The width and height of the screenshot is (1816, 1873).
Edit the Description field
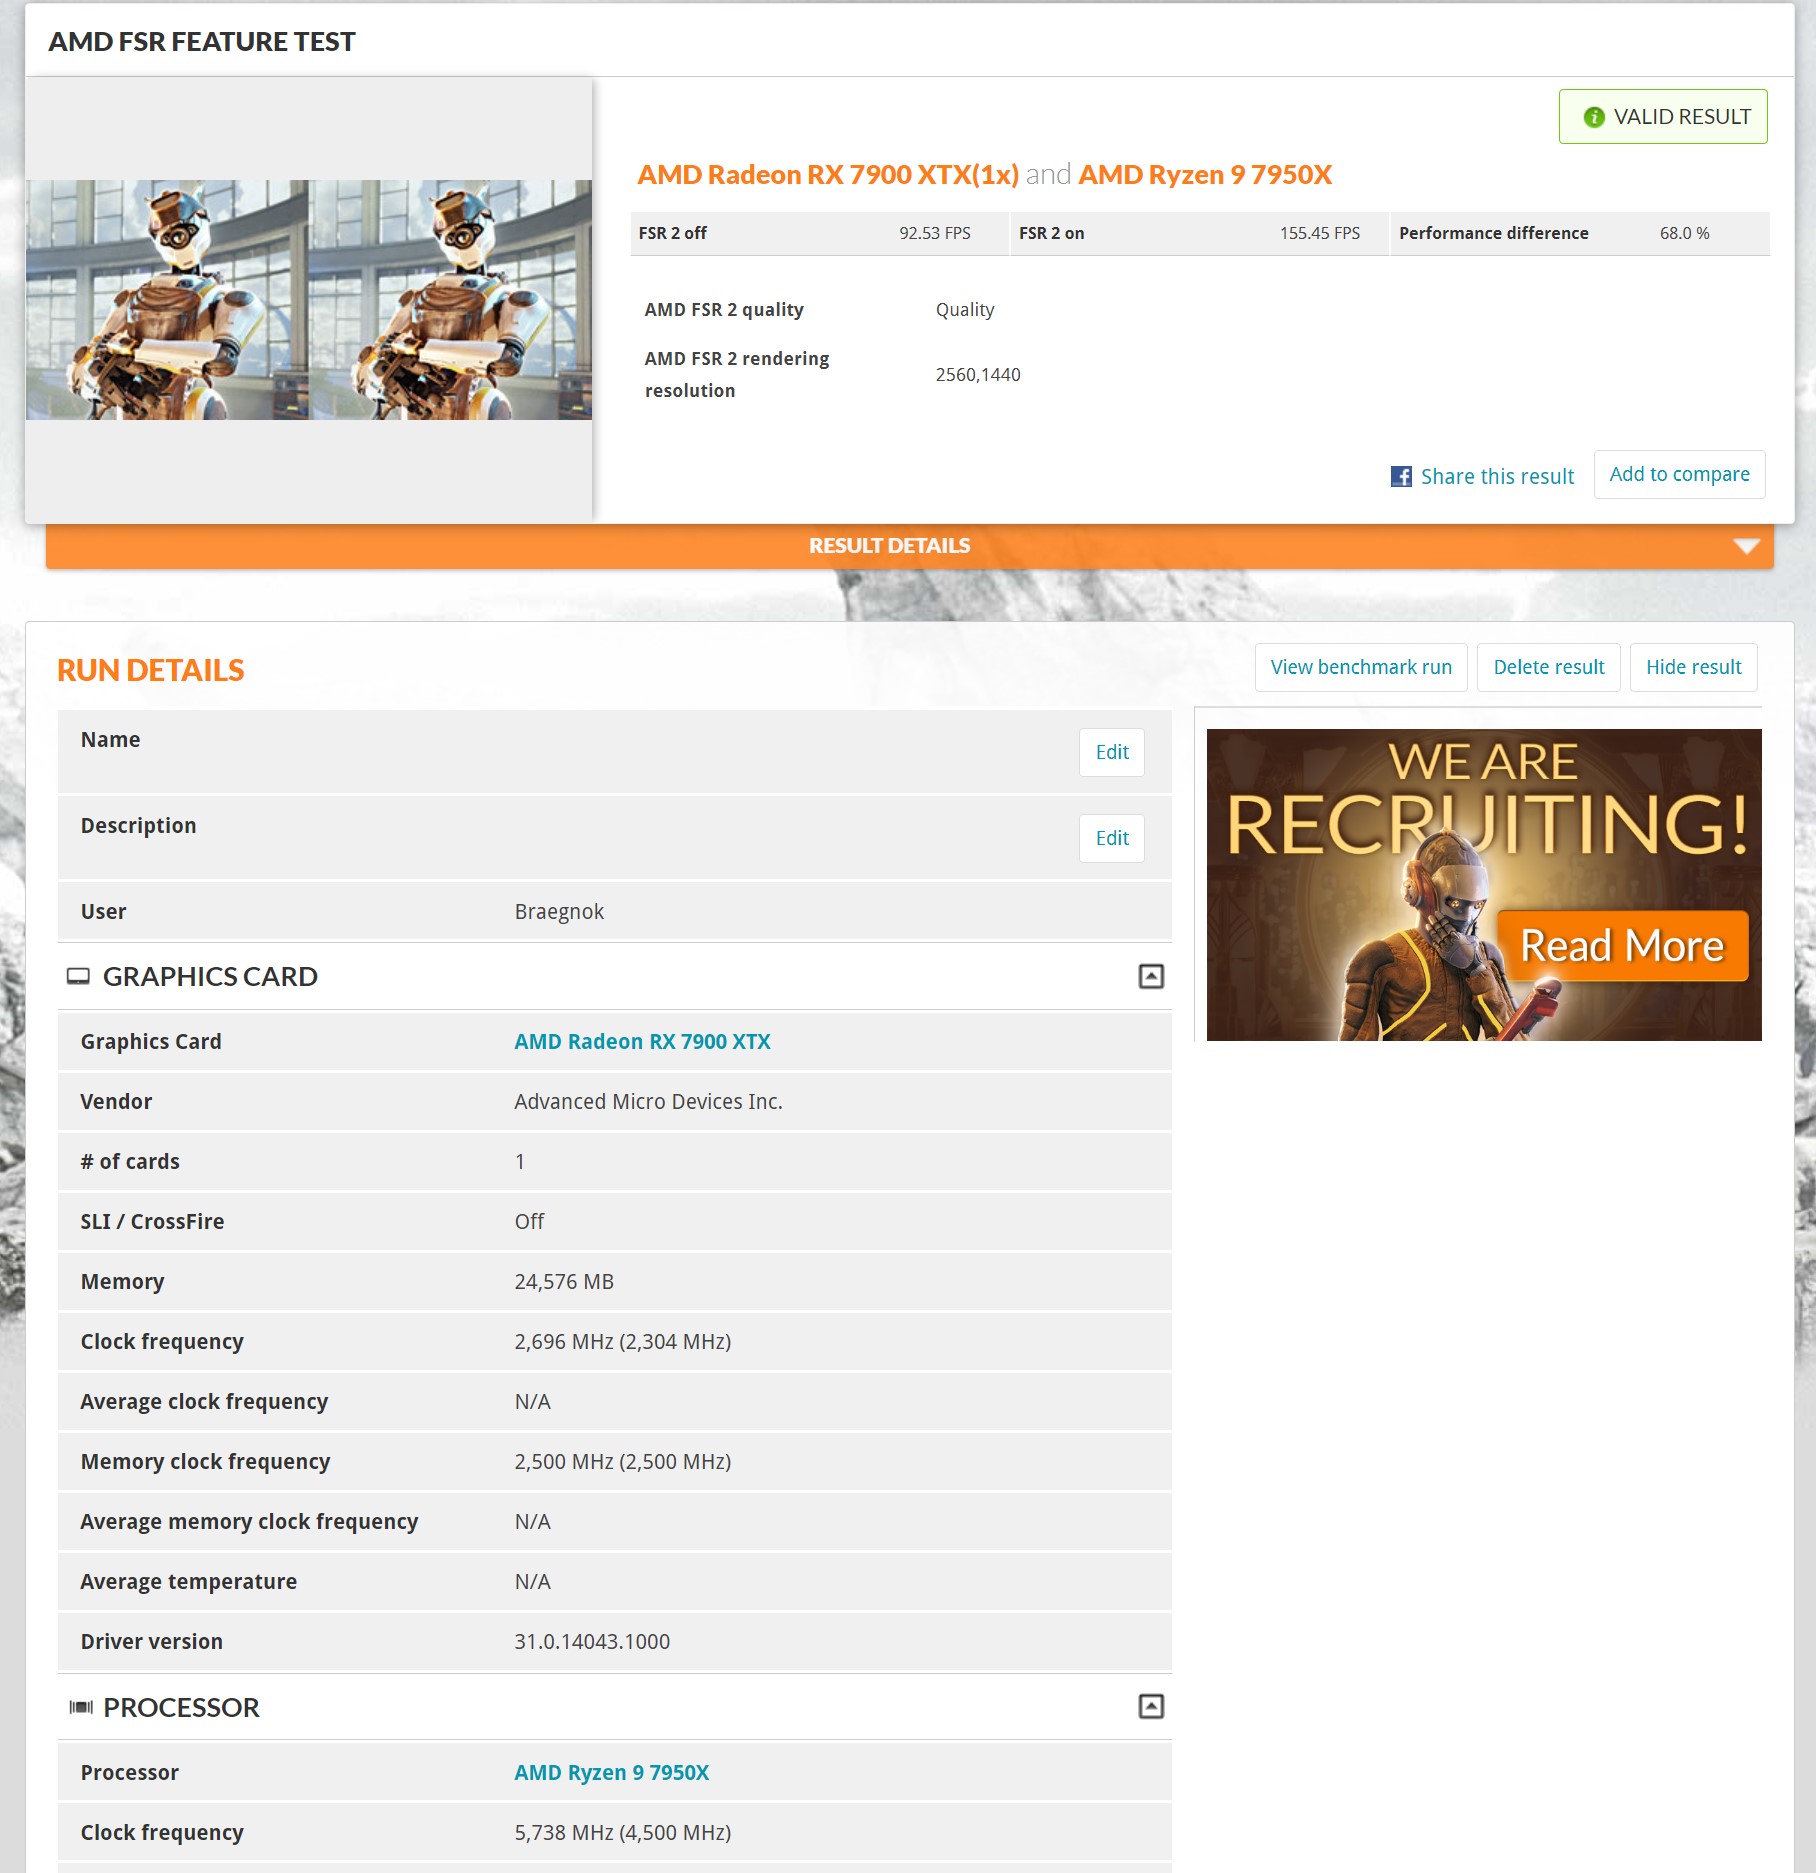(1112, 838)
